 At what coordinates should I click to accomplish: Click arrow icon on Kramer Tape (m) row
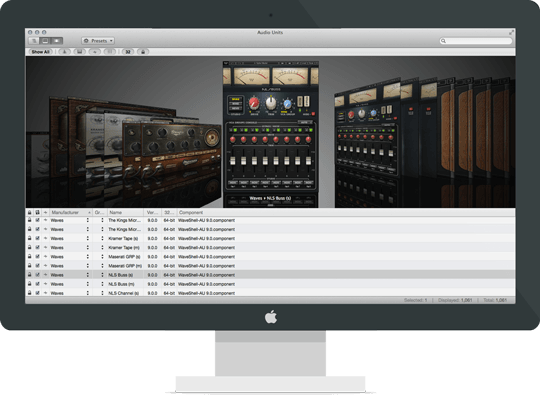[45, 247]
